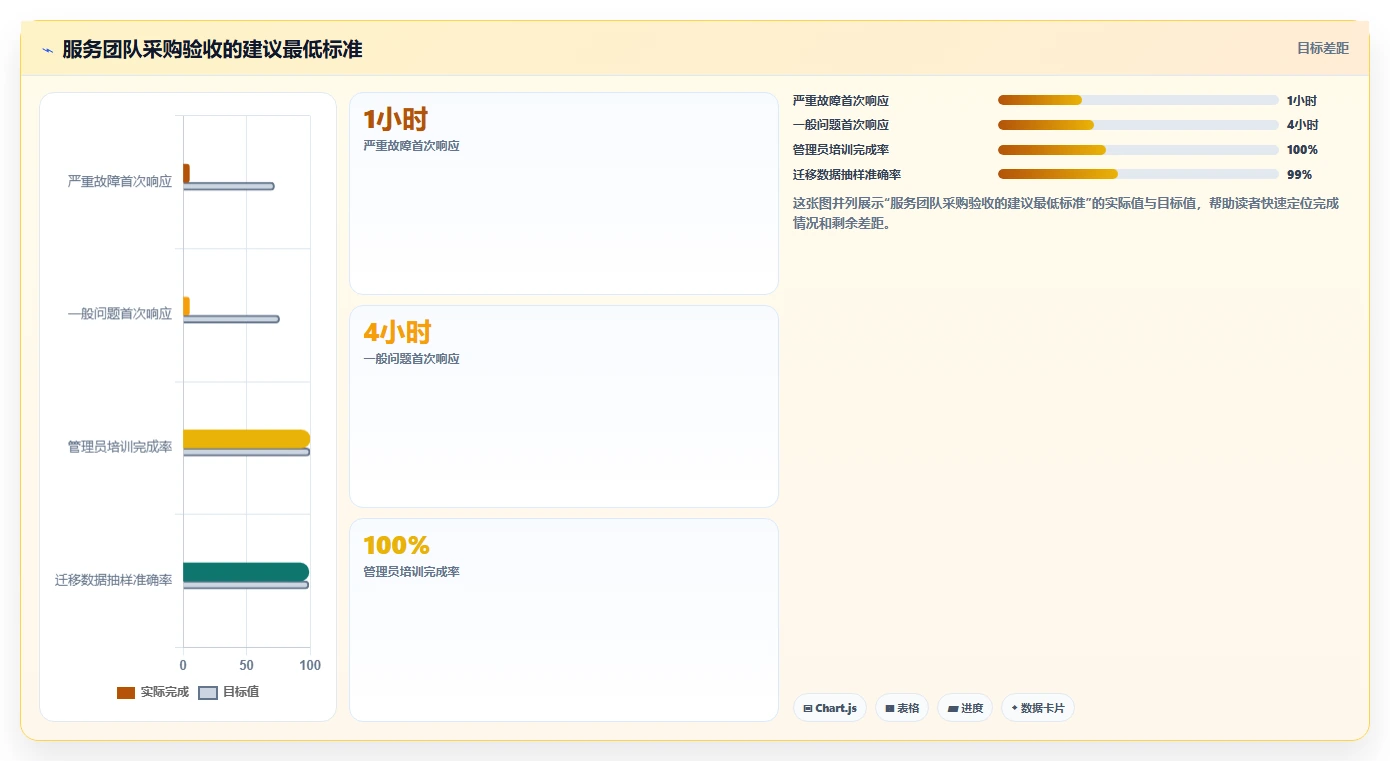Click the title 服务团队采购验收的建议最低标准
1390x761 pixels.
point(212,50)
